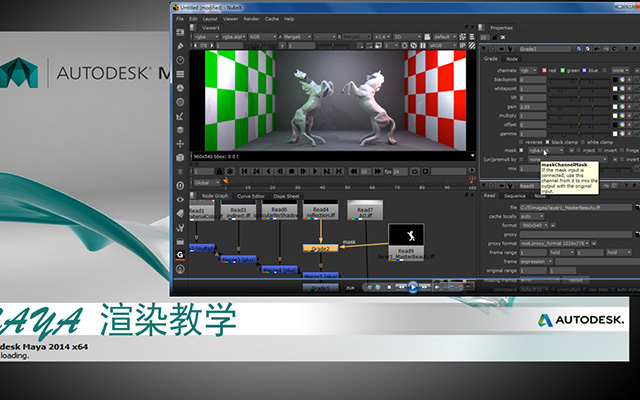Toggle the mask enable checkbox
Screen dimensions: 640x400
(x=521, y=151)
